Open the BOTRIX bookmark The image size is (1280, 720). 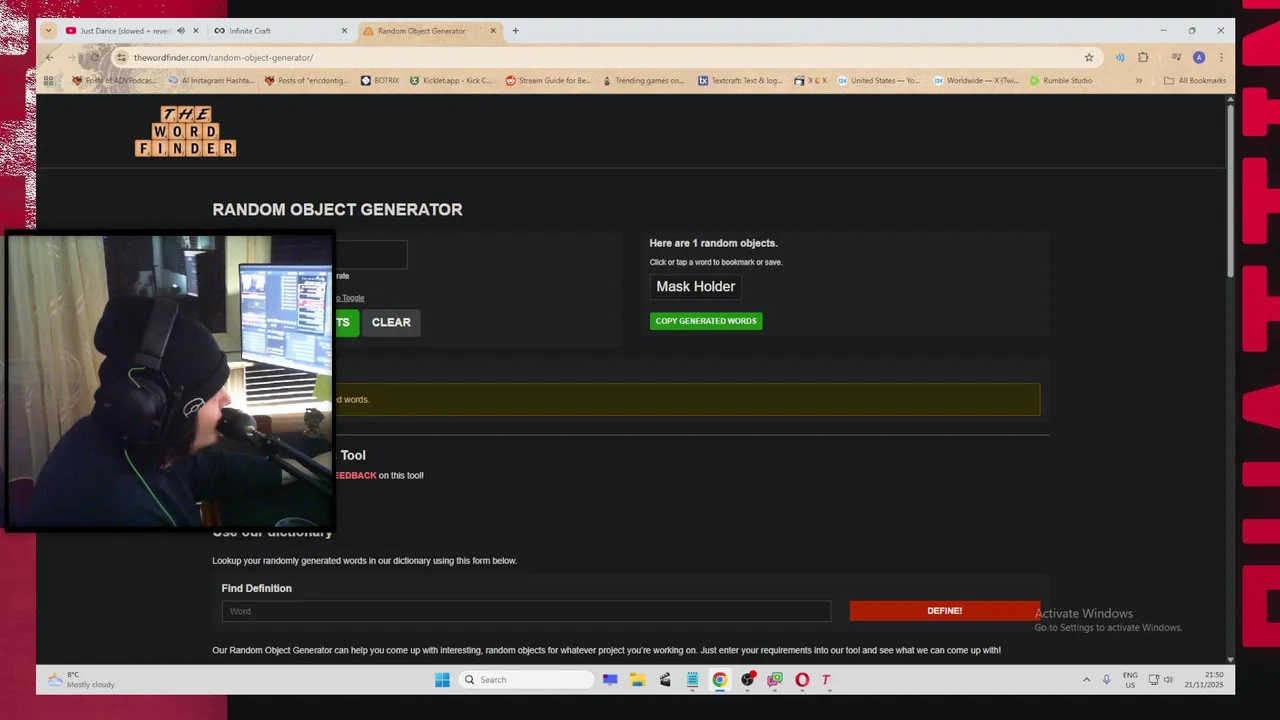pos(380,81)
